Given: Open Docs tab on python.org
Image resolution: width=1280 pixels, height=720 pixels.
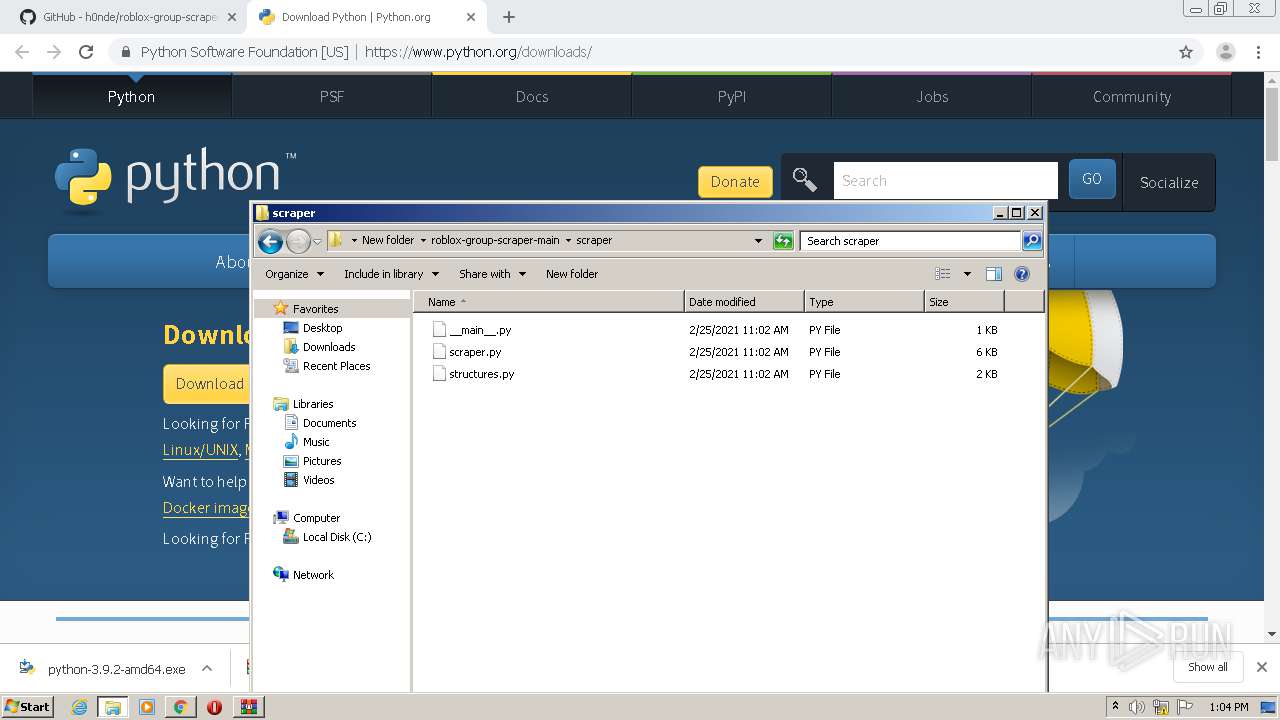Looking at the screenshot, I should pos(532,96).
